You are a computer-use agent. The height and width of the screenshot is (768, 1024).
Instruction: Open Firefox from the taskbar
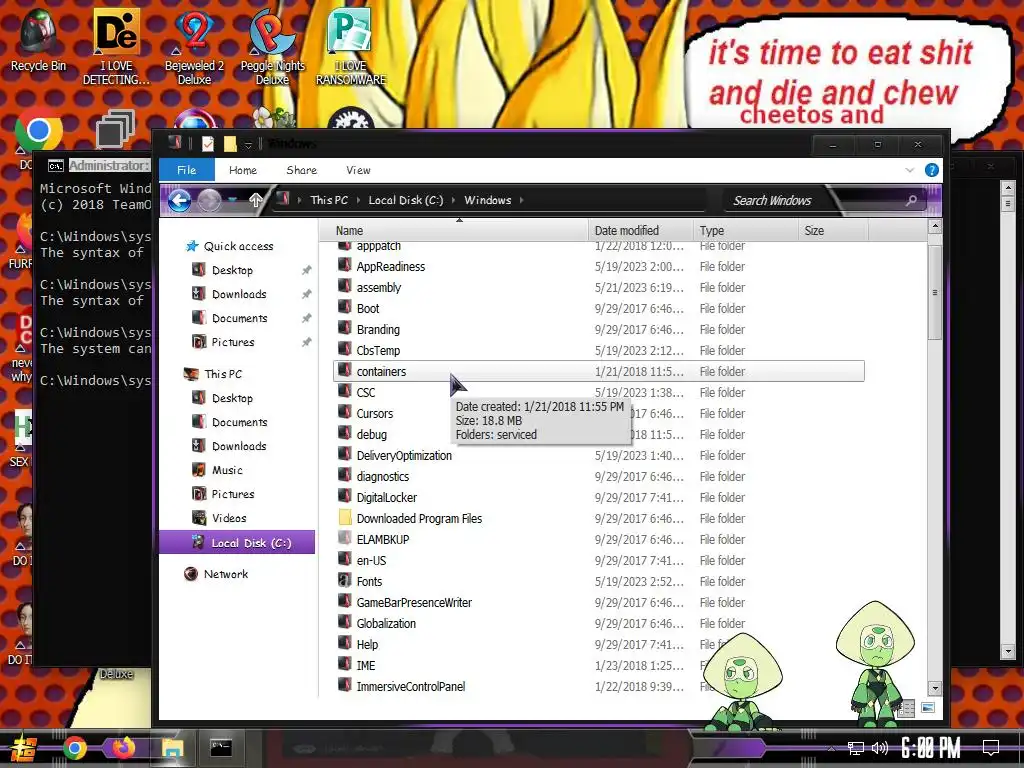point(123,748)
